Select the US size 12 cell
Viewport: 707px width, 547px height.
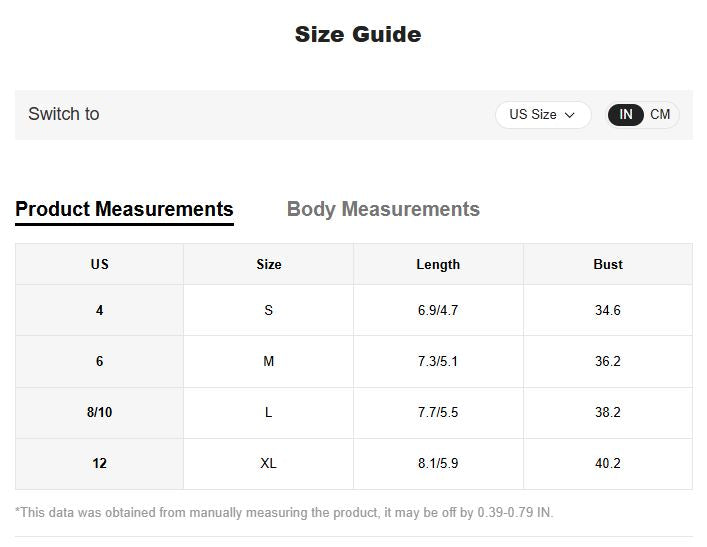(x=99, y=463)
